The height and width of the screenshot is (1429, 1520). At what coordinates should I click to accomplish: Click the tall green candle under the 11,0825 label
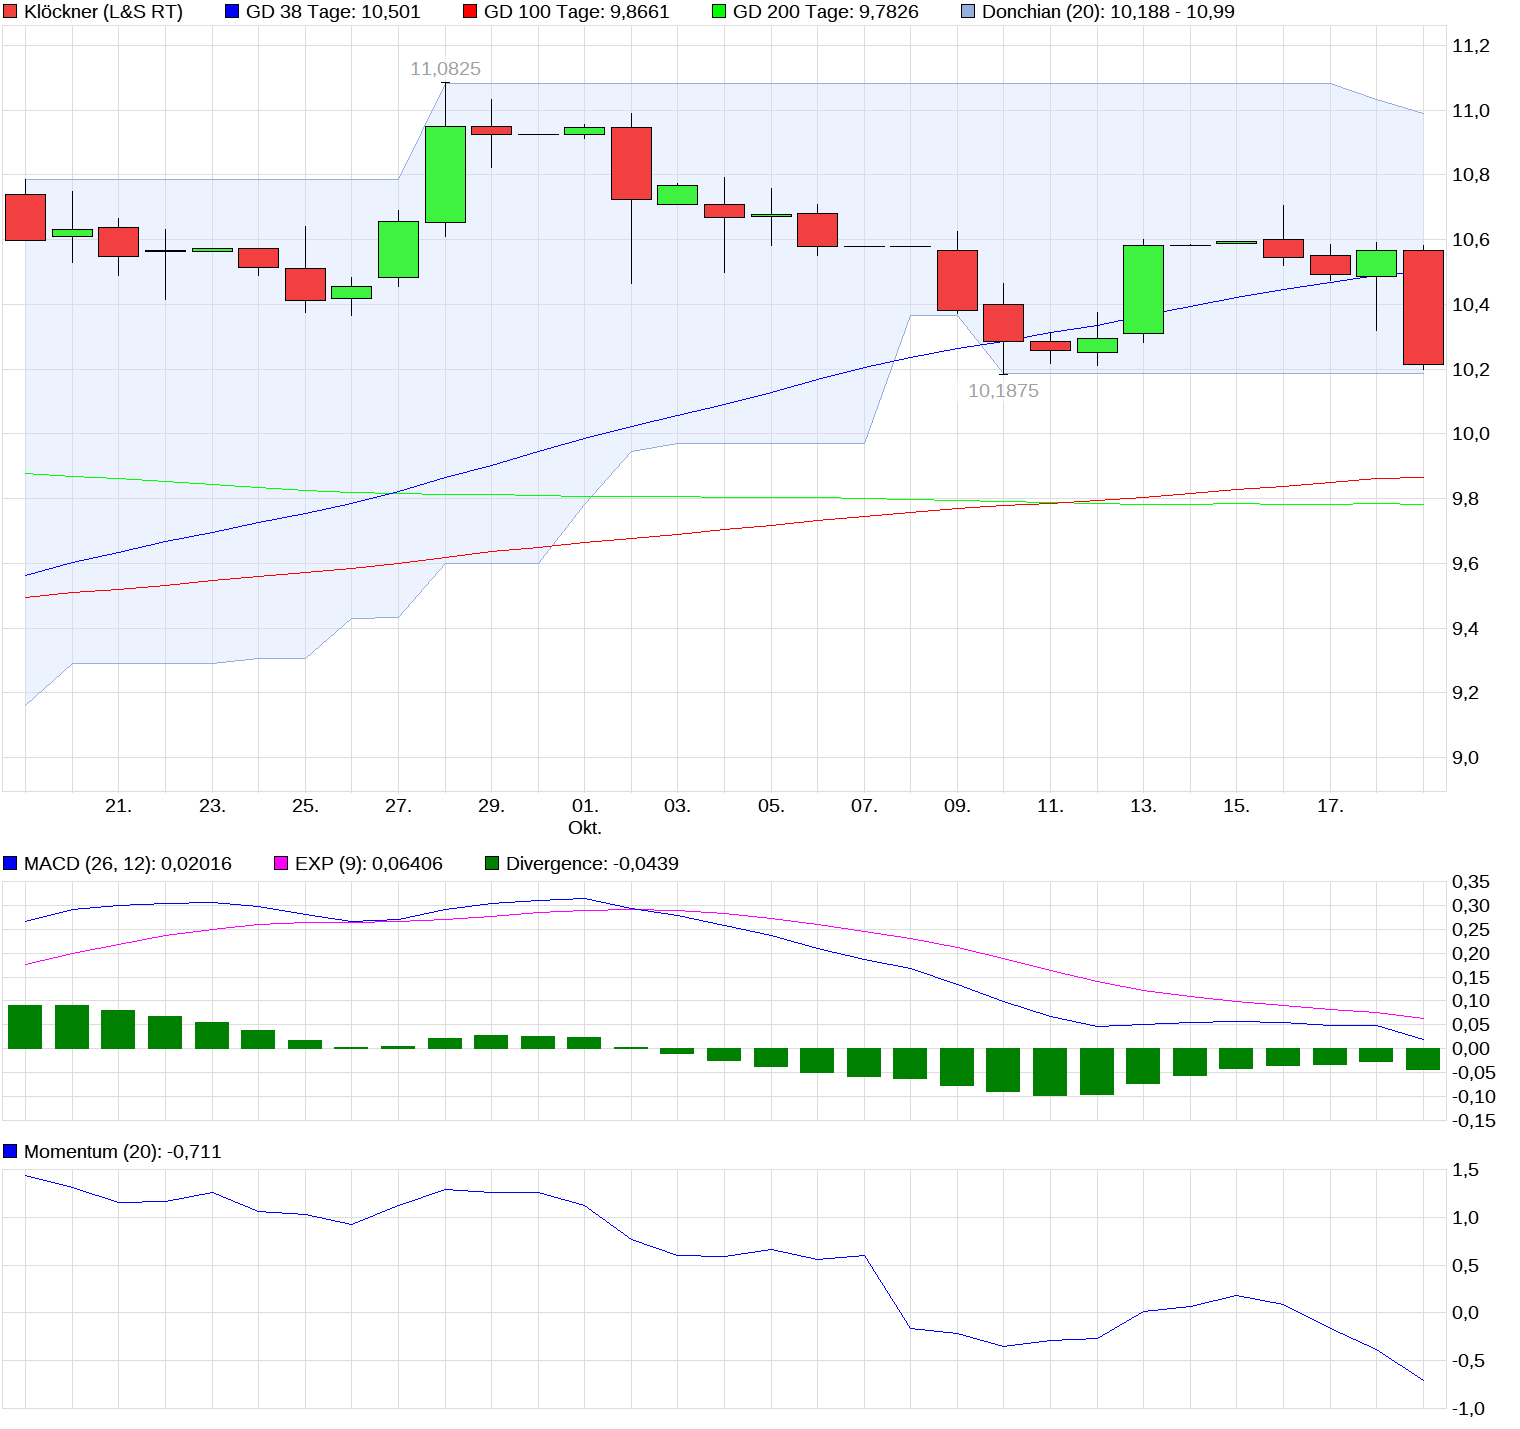(445, 174)
